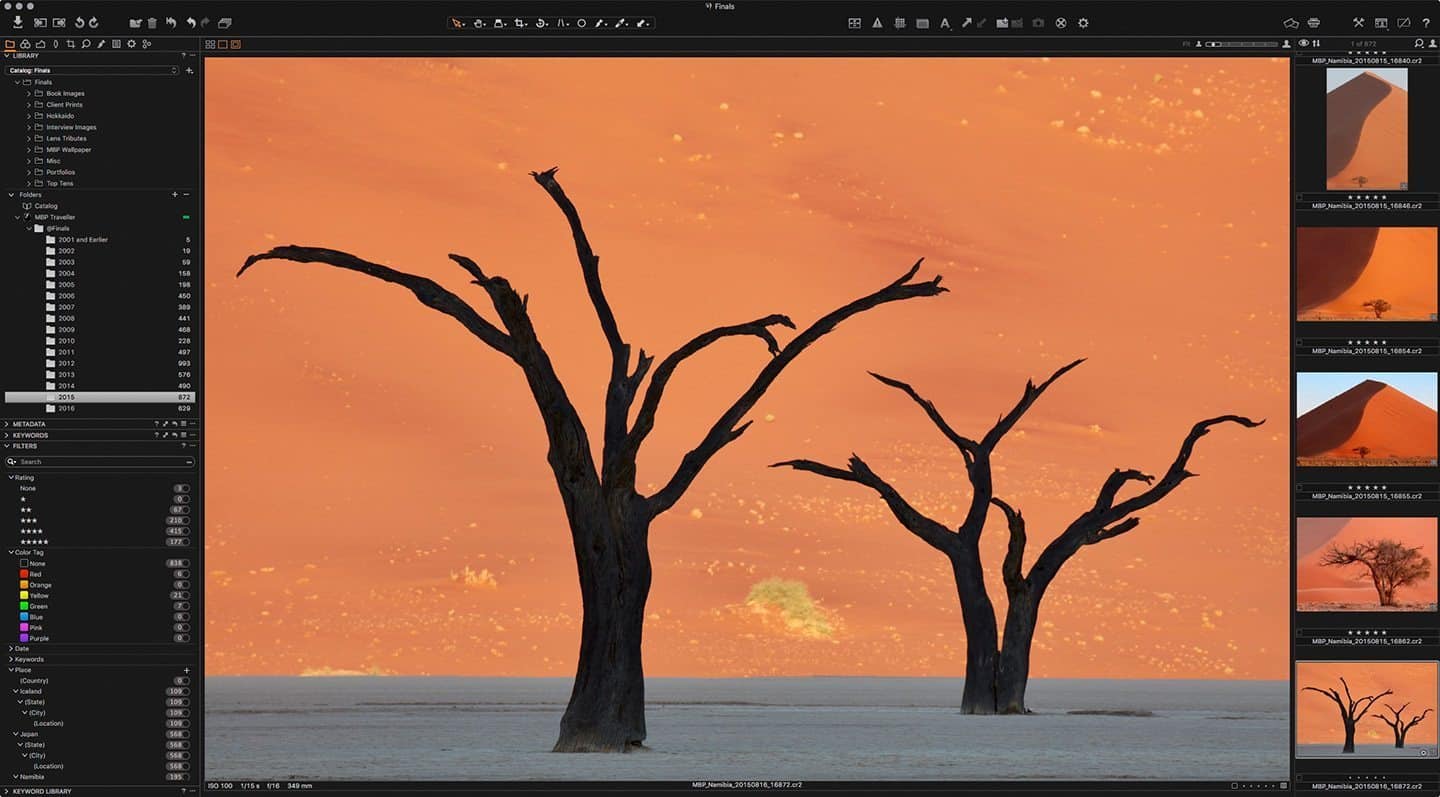
Task: Switch to the Lens tool tab
Action: [55, 44]
